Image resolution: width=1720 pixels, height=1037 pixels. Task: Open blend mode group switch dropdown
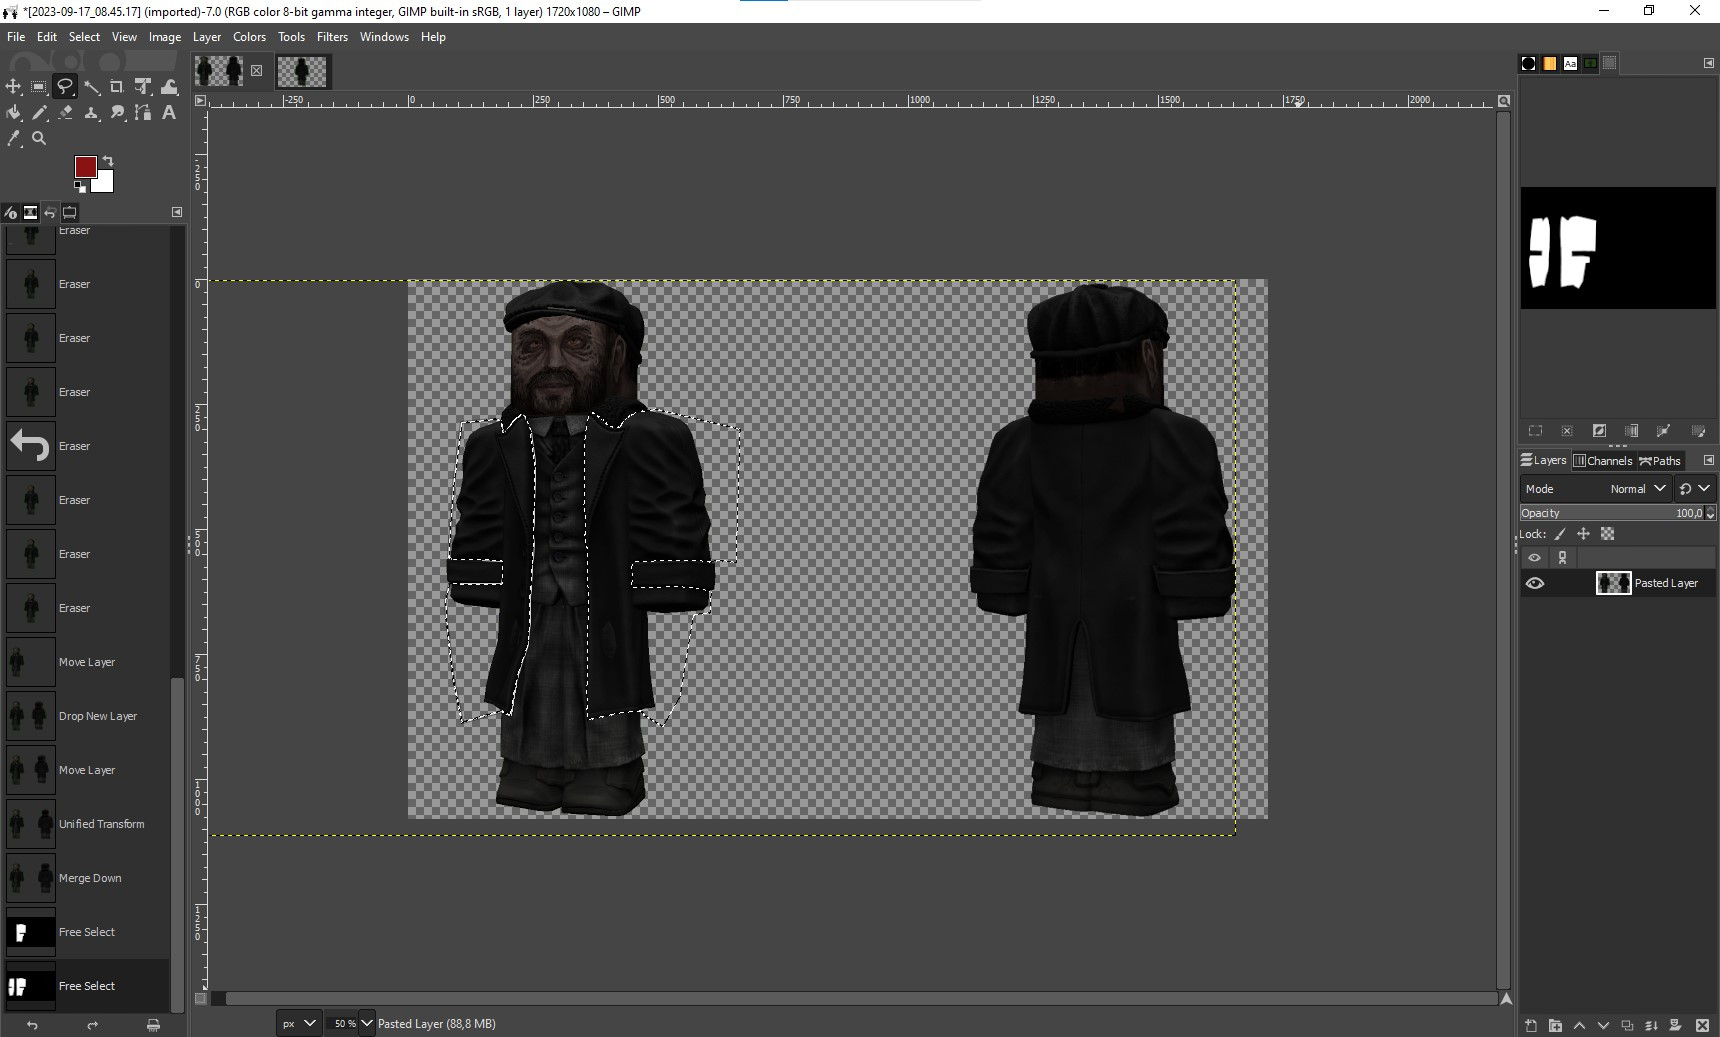pyautogui.click(x=1694, y=489)
